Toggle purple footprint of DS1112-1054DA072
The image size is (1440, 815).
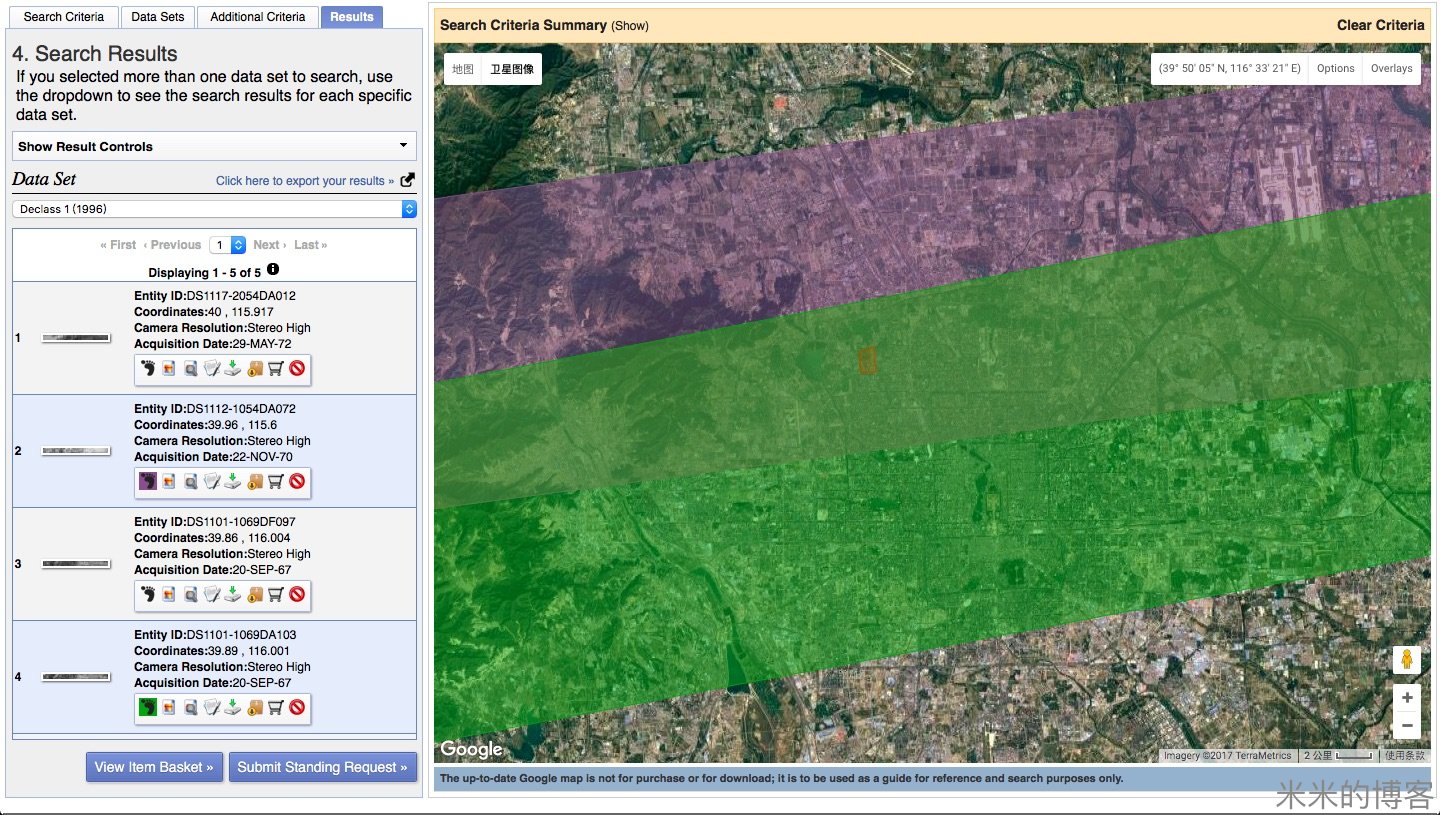[x=148, y=482]
